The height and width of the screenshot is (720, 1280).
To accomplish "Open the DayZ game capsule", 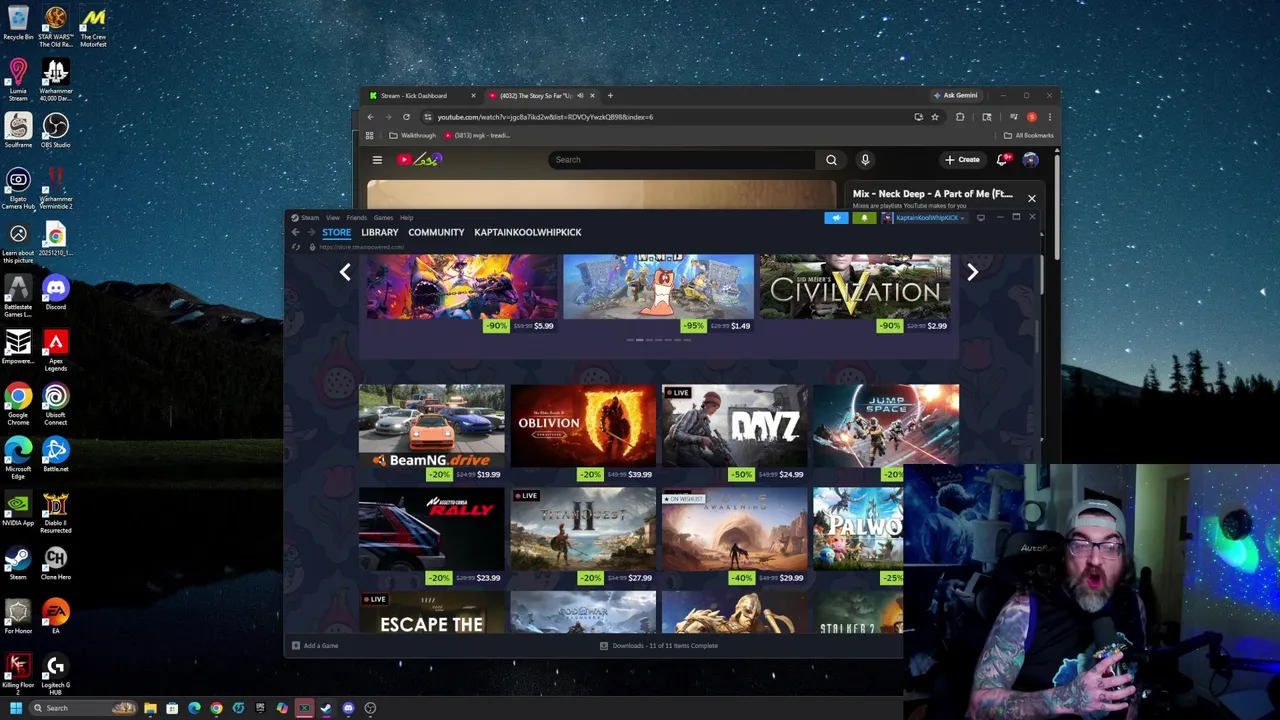I will click(x=734, y=432).
